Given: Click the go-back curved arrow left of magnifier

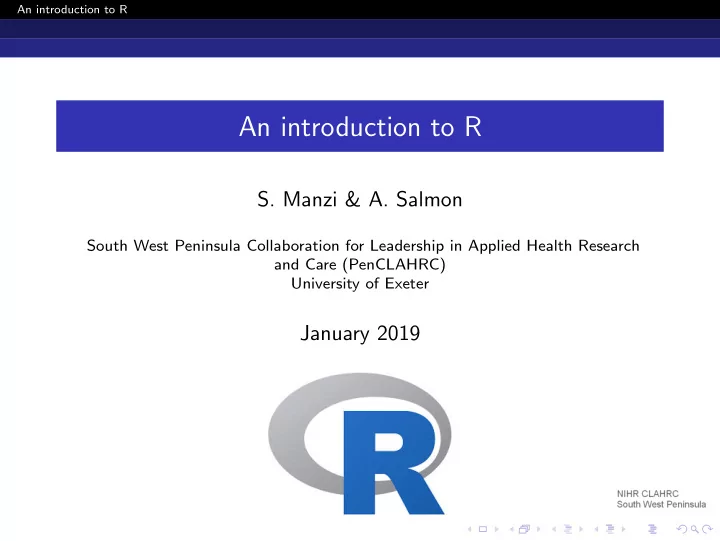Looking at the screenshot, I should [x=682, y=529].
